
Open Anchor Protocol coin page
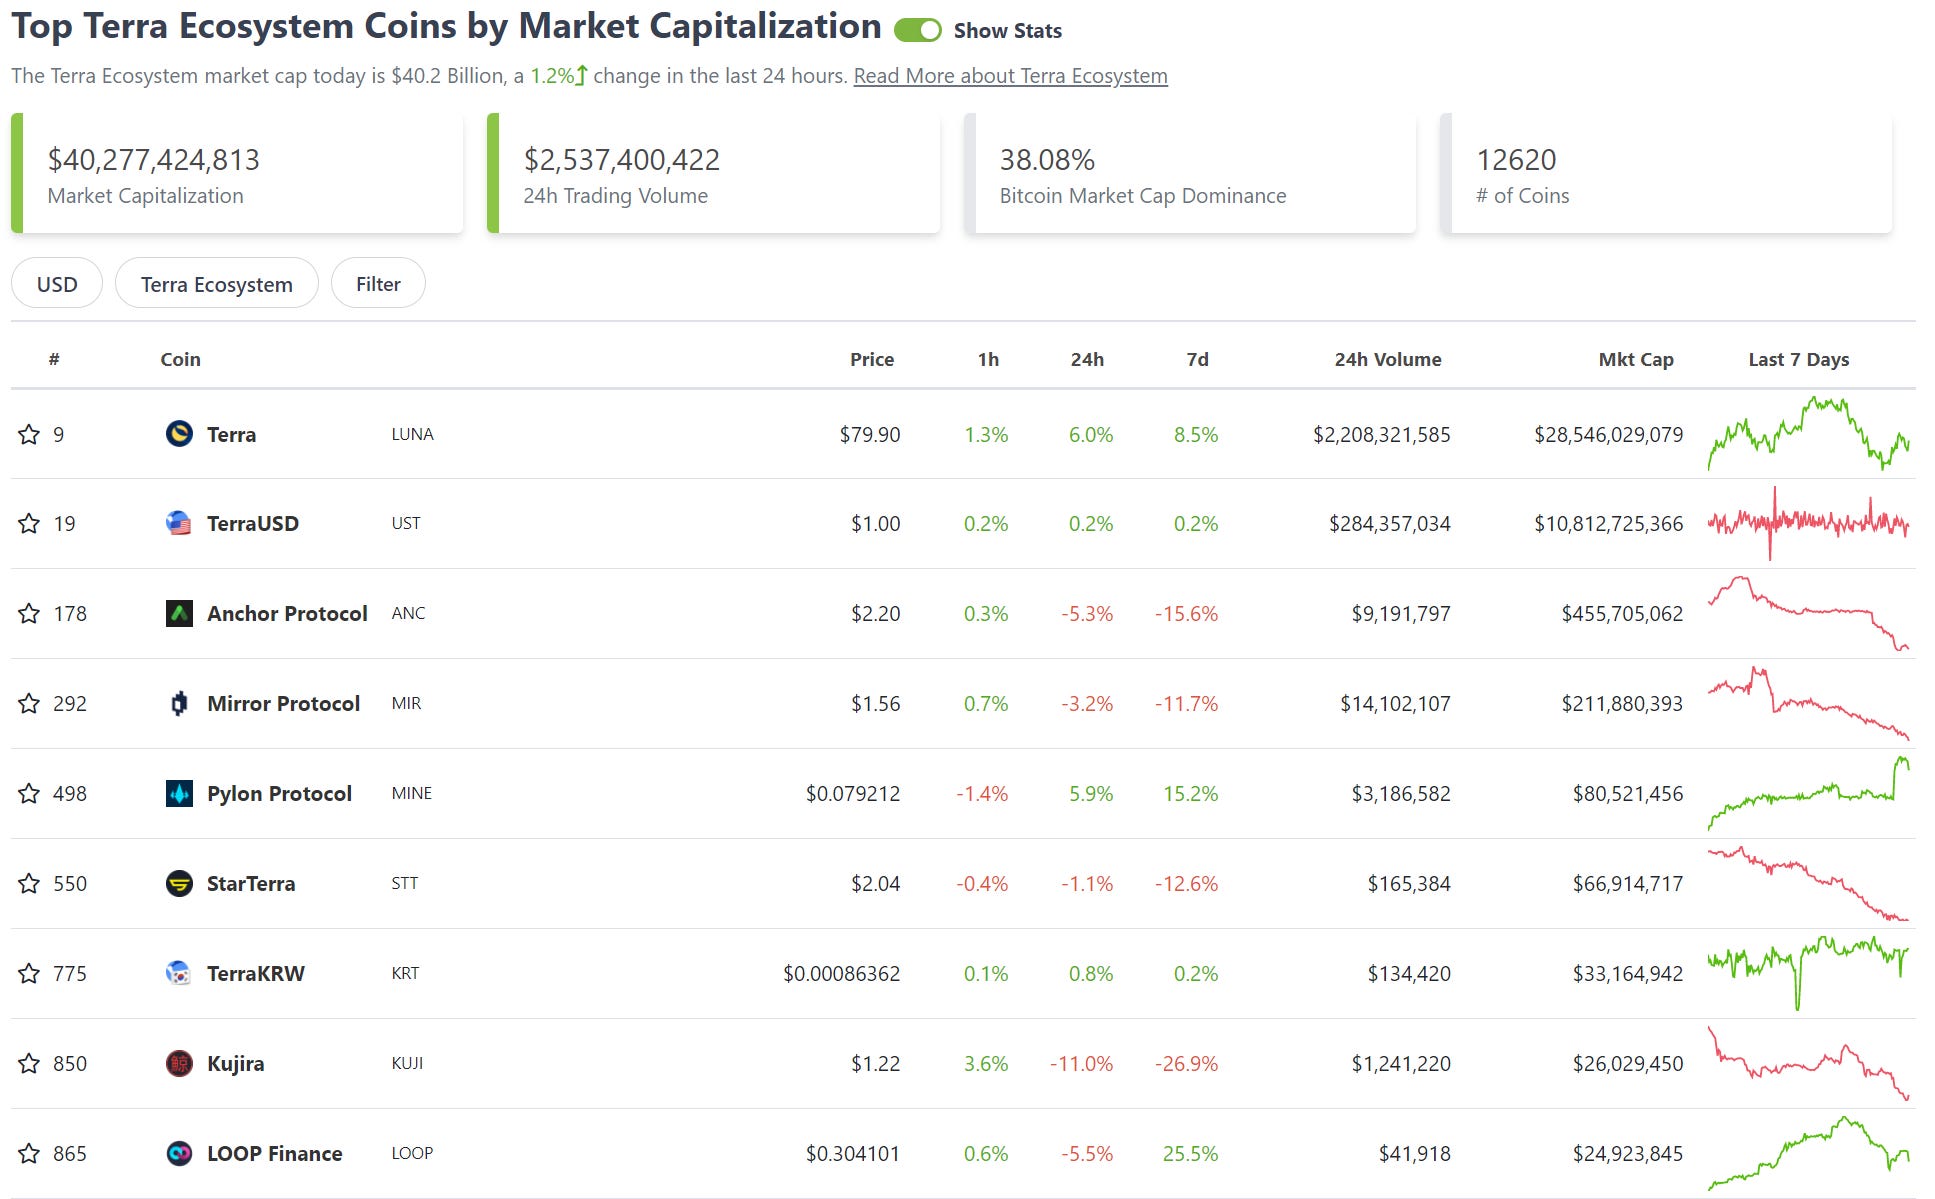(287, 613)
